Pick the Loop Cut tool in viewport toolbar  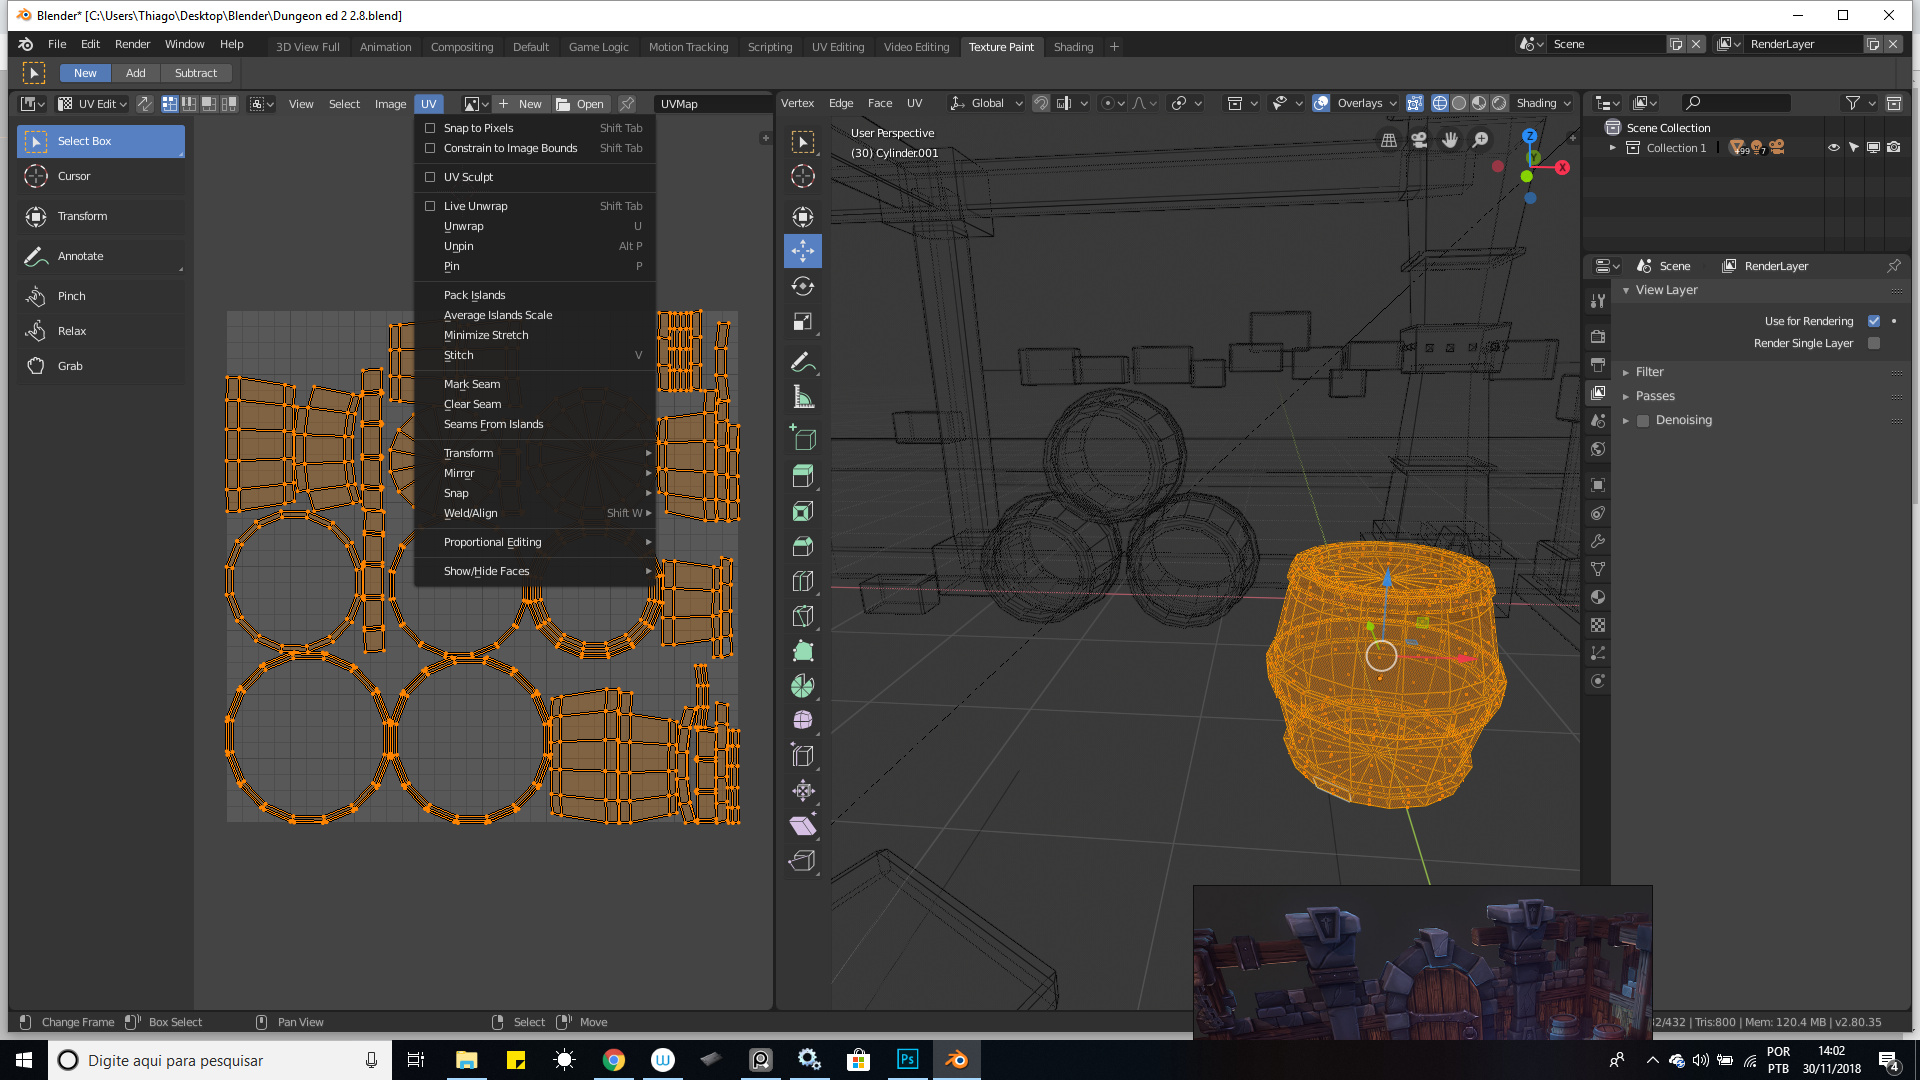(x=803, y=580)
